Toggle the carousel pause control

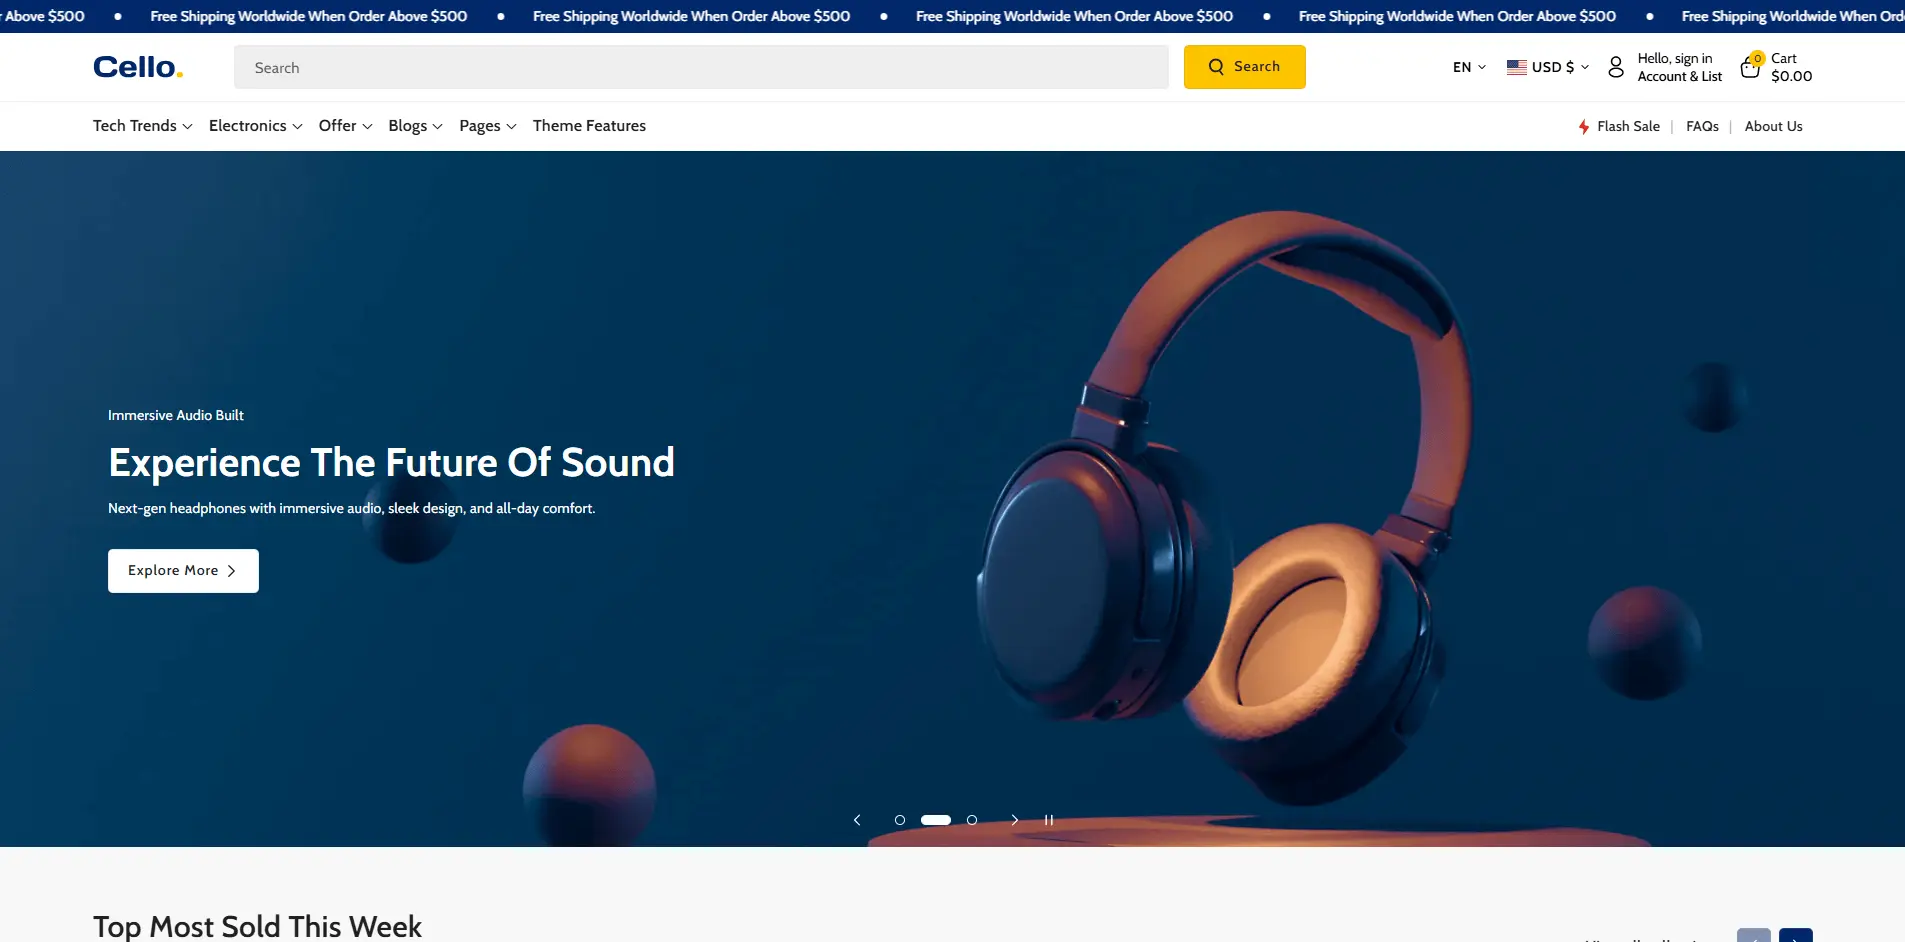[1049, 819]
